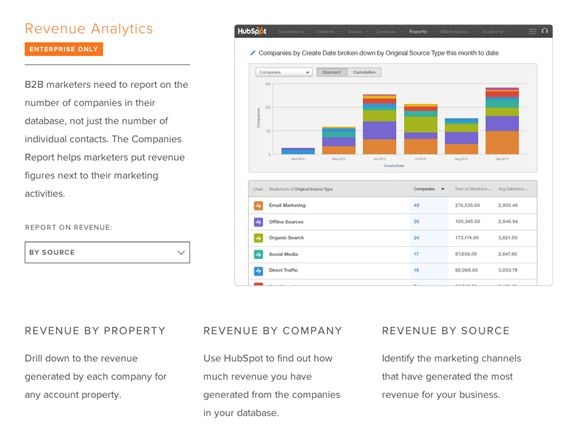This screenshot has height=443, width=580.
Task: Select the Standard chart view toggle
Action: click(332, 72)
